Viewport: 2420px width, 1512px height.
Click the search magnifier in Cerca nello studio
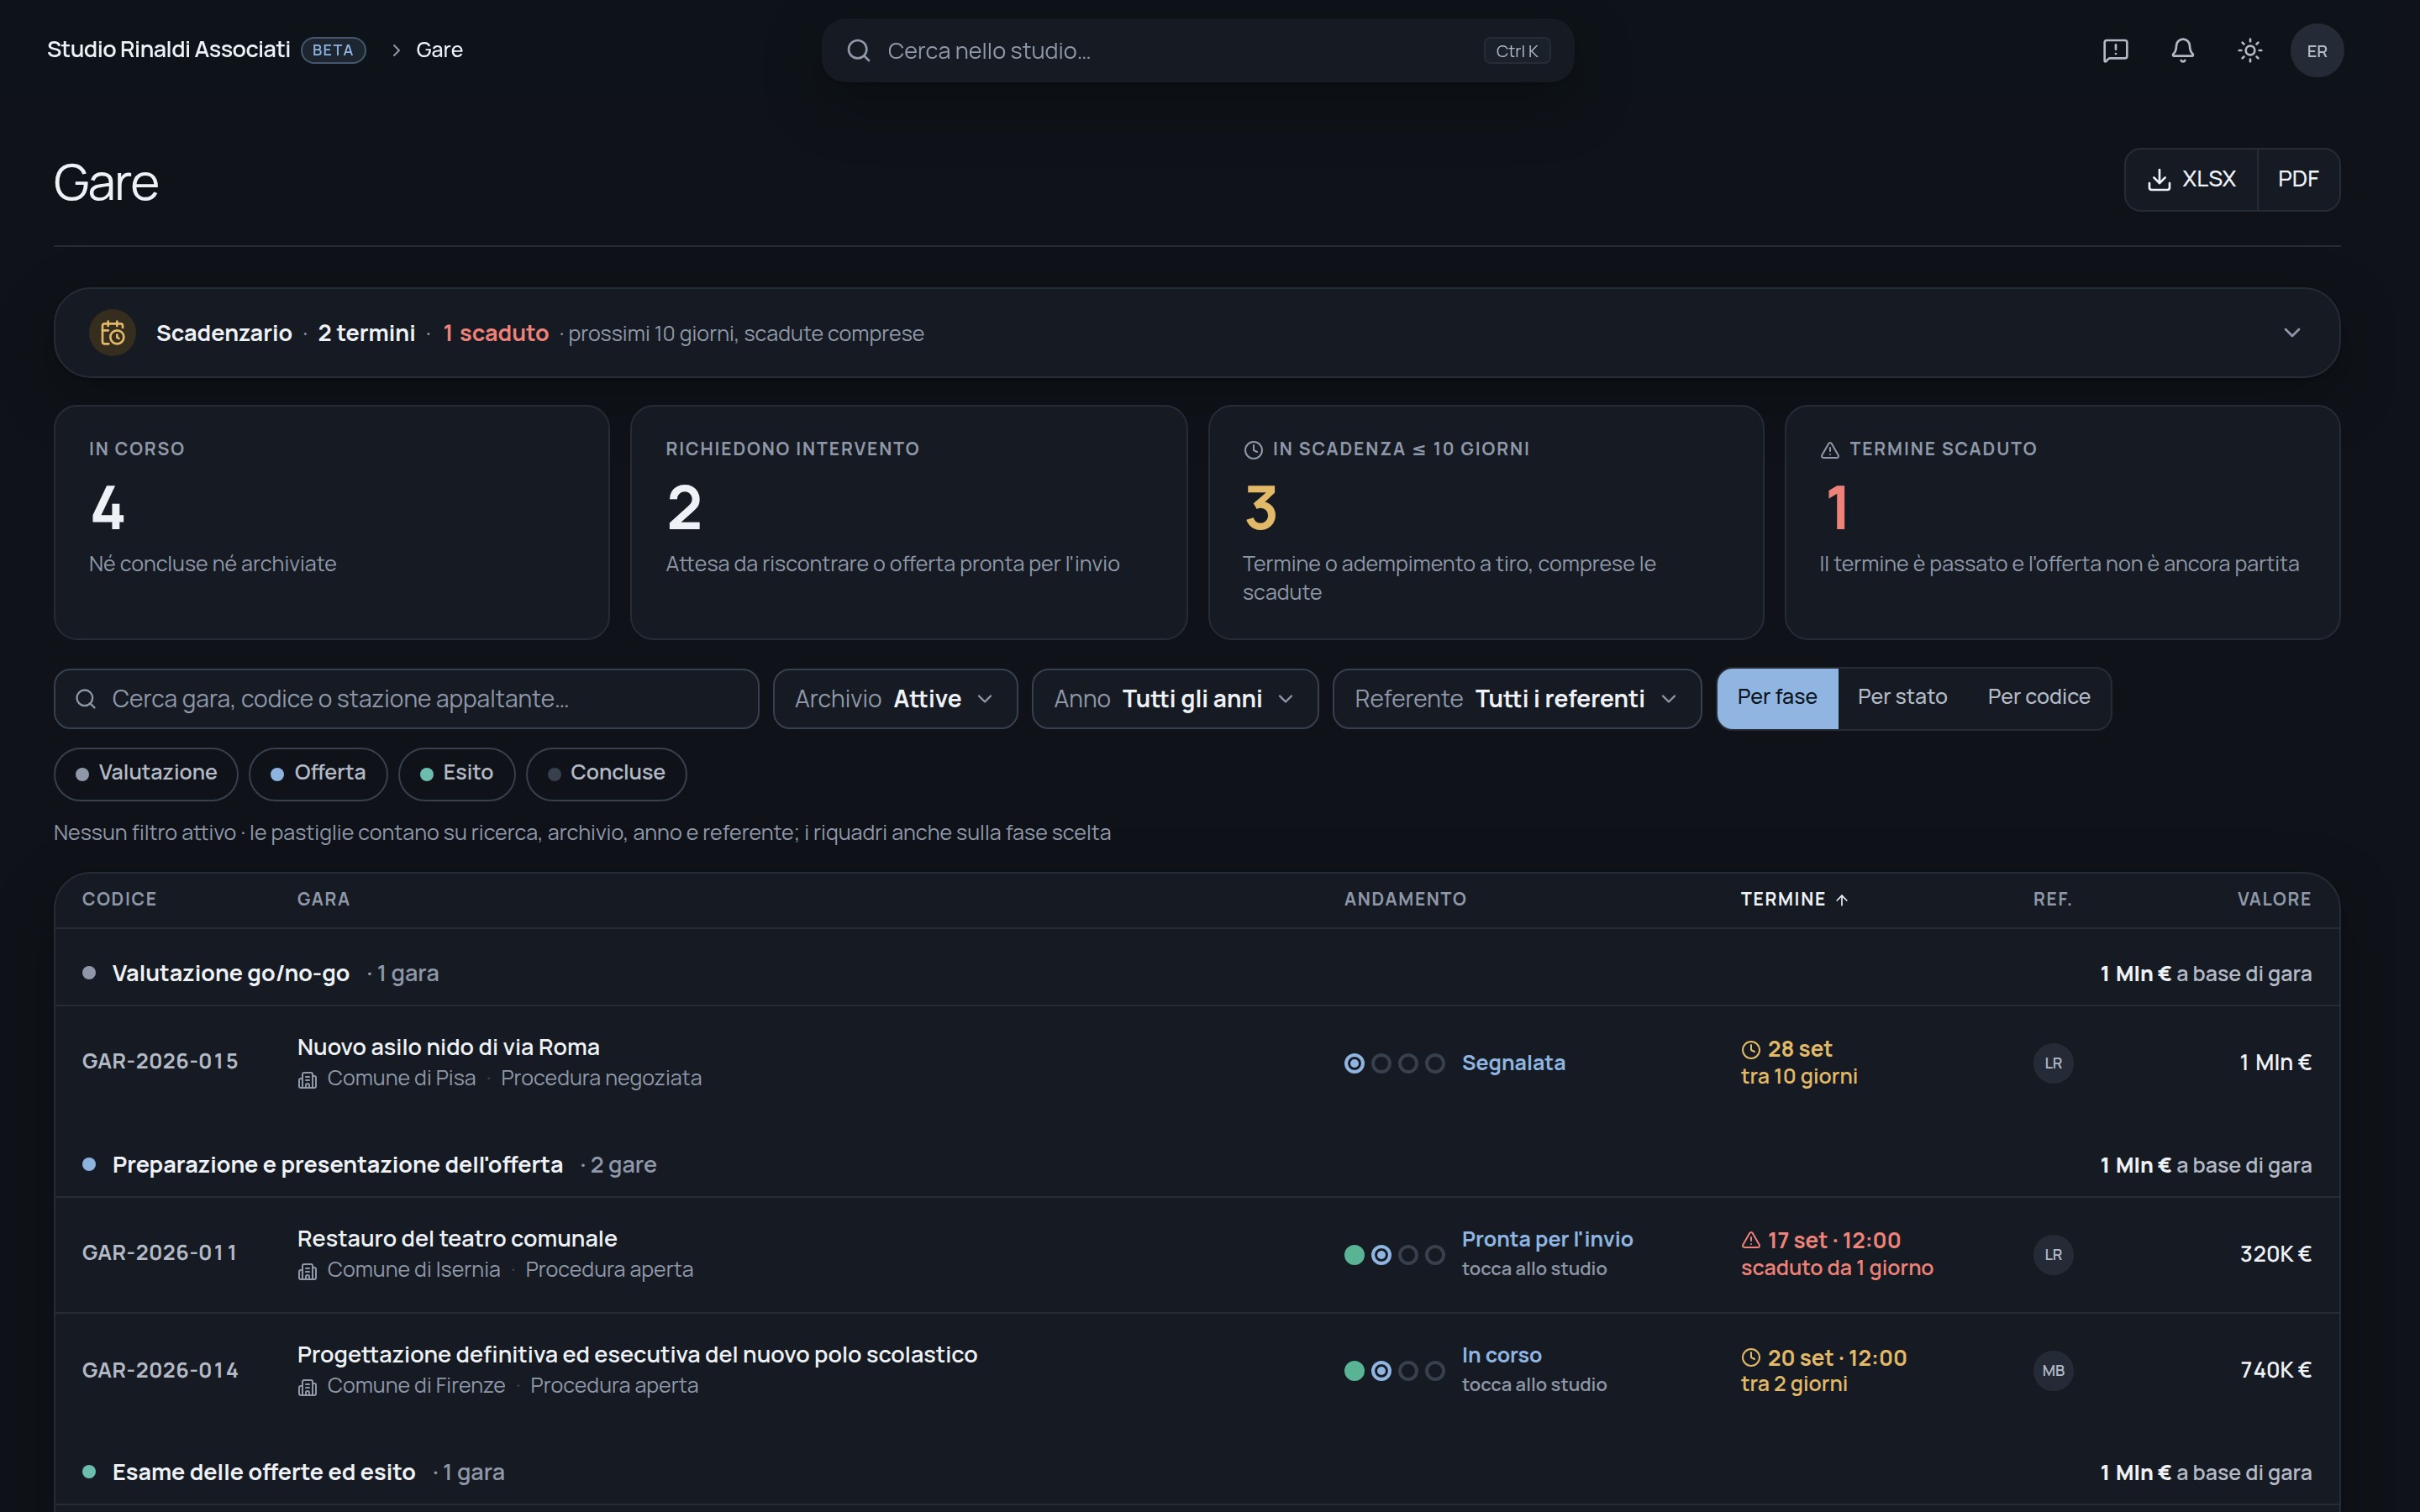(858, 50)
